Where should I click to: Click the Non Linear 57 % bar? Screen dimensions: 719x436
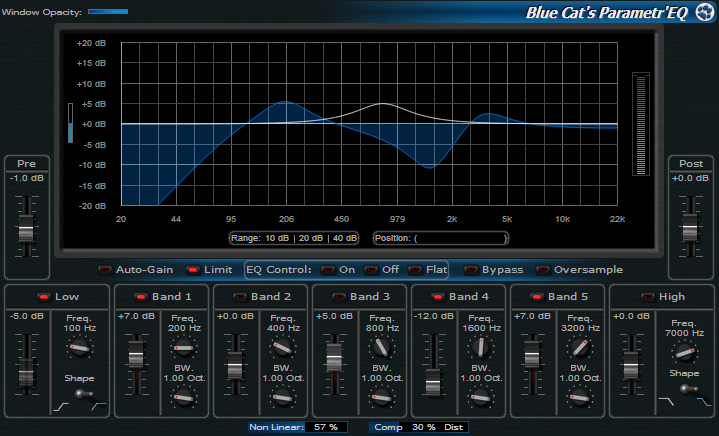pos(298,427)
